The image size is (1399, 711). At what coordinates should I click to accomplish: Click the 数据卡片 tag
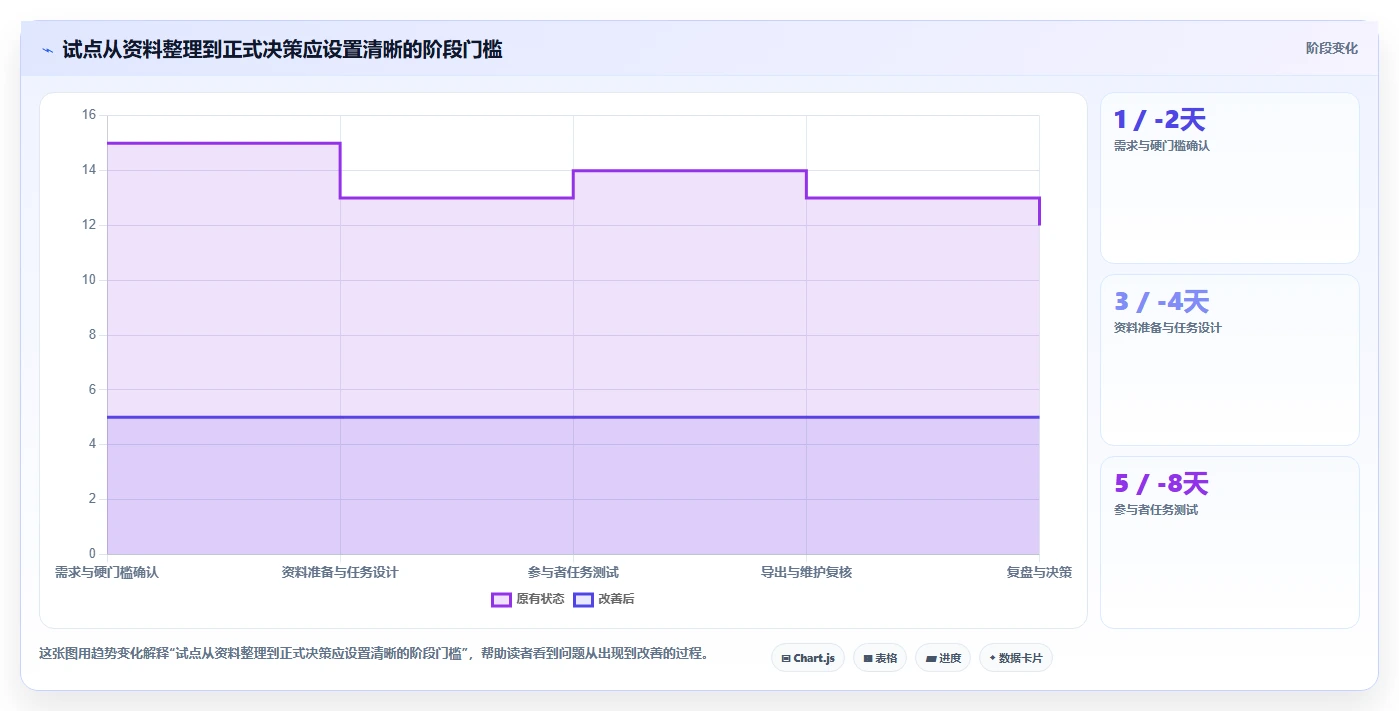1016,658
